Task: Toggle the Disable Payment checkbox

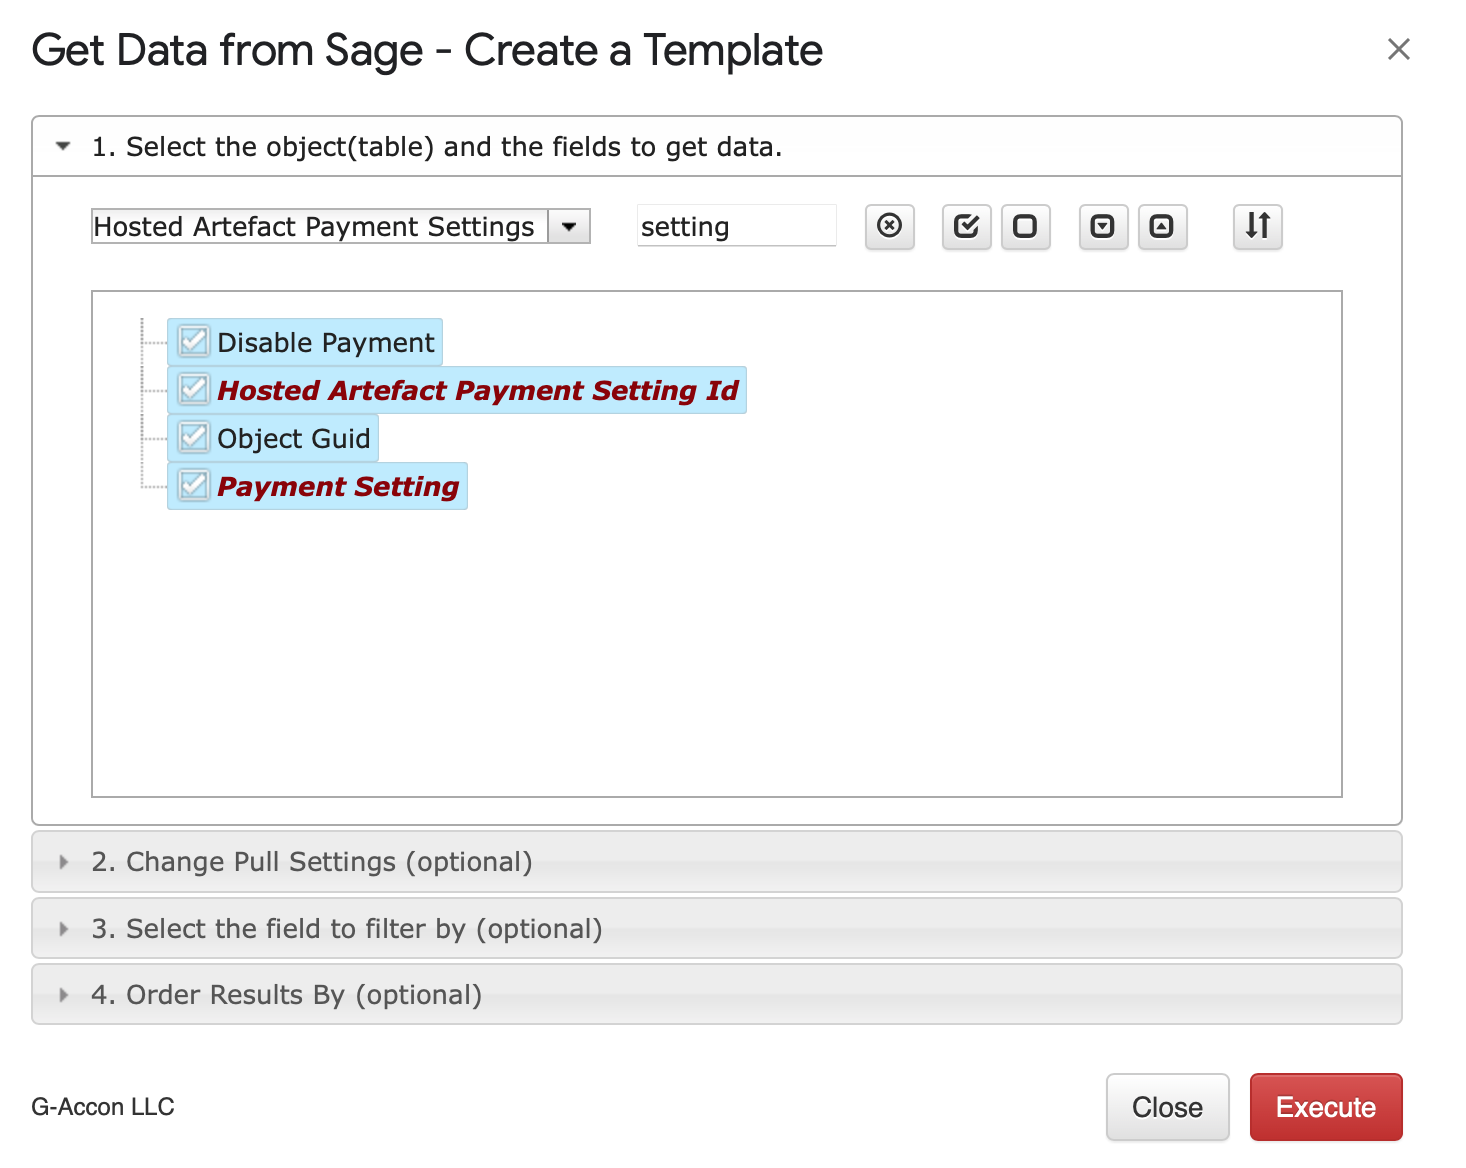Action: (193, 342)
